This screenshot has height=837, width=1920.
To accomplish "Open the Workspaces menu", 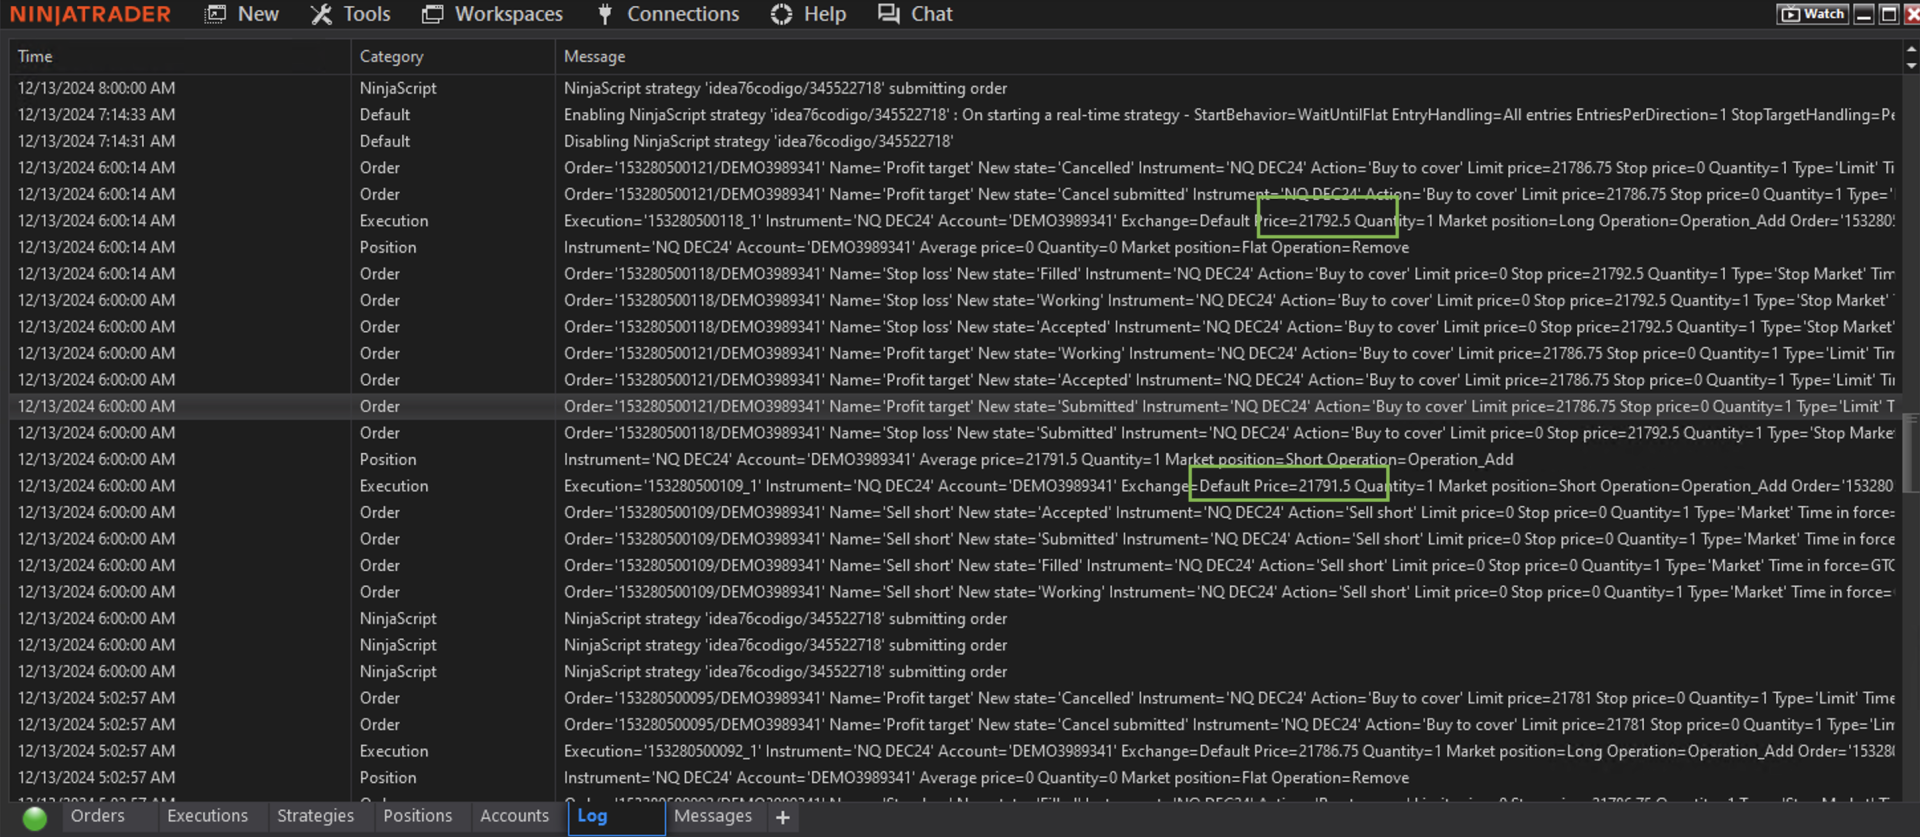I will (x=492, y=14).
